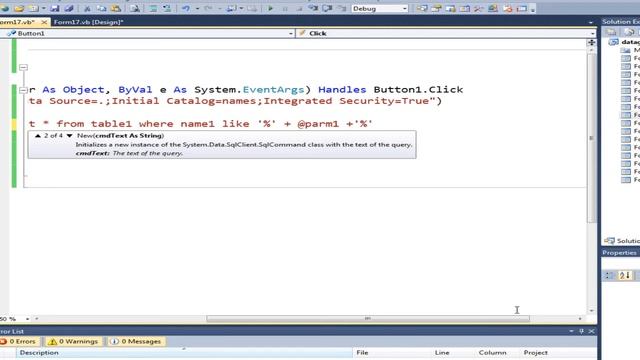Click the editor scroll right arrow
Image resolution: width=640 pixels, height=360 pixels.
tap(580, 318)
